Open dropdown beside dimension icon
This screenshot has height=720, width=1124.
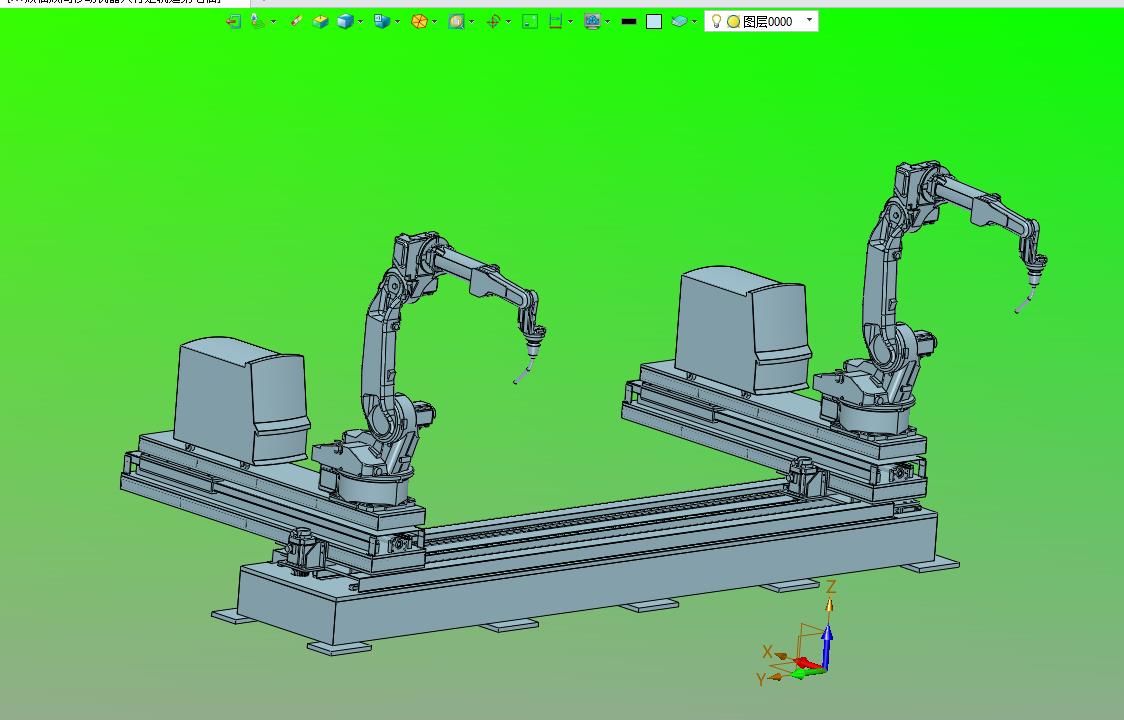click(571, 22)
